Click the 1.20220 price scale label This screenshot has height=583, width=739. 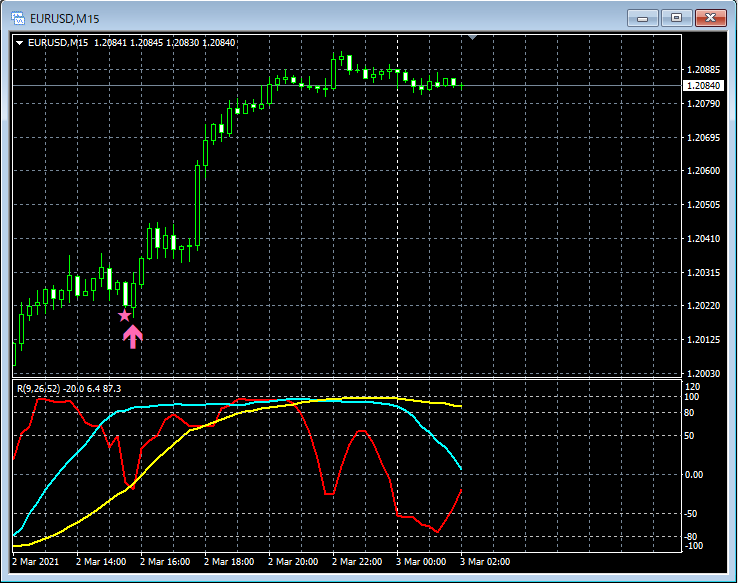pyautogui.click(x=703, y=305)
